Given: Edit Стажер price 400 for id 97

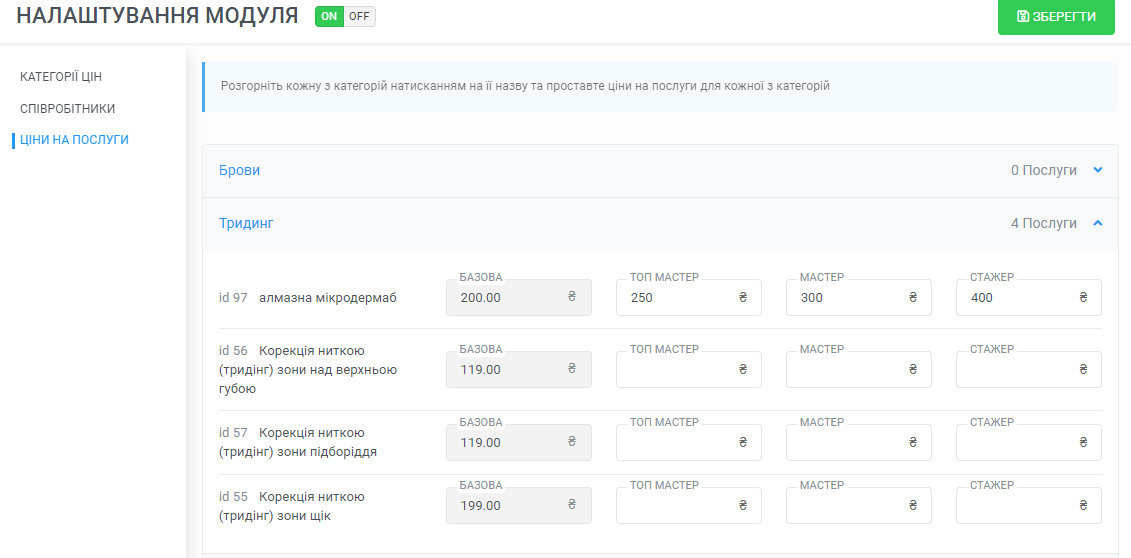Looking at the screenshot, I should tap(1029, 297).
